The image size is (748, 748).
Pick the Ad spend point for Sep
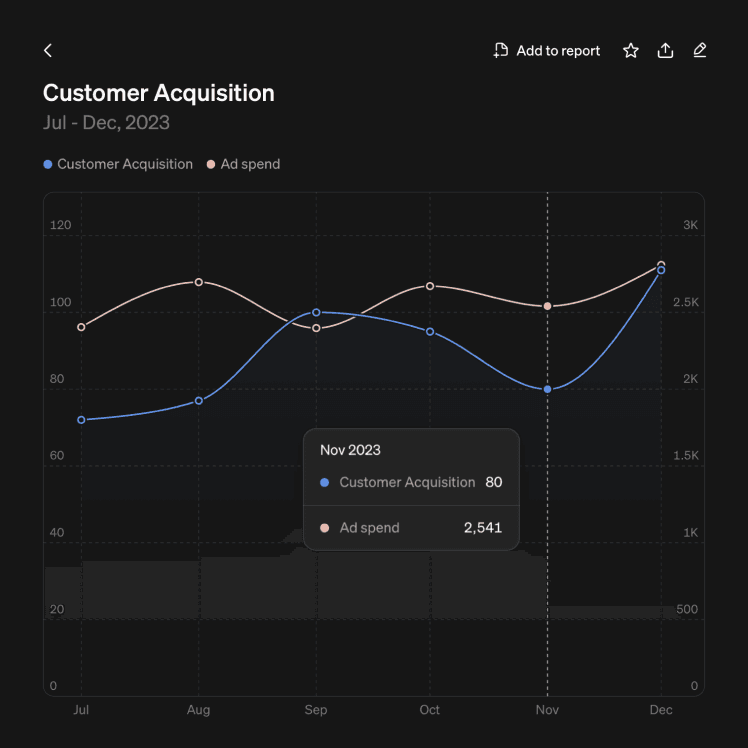(x=316, y=328)
